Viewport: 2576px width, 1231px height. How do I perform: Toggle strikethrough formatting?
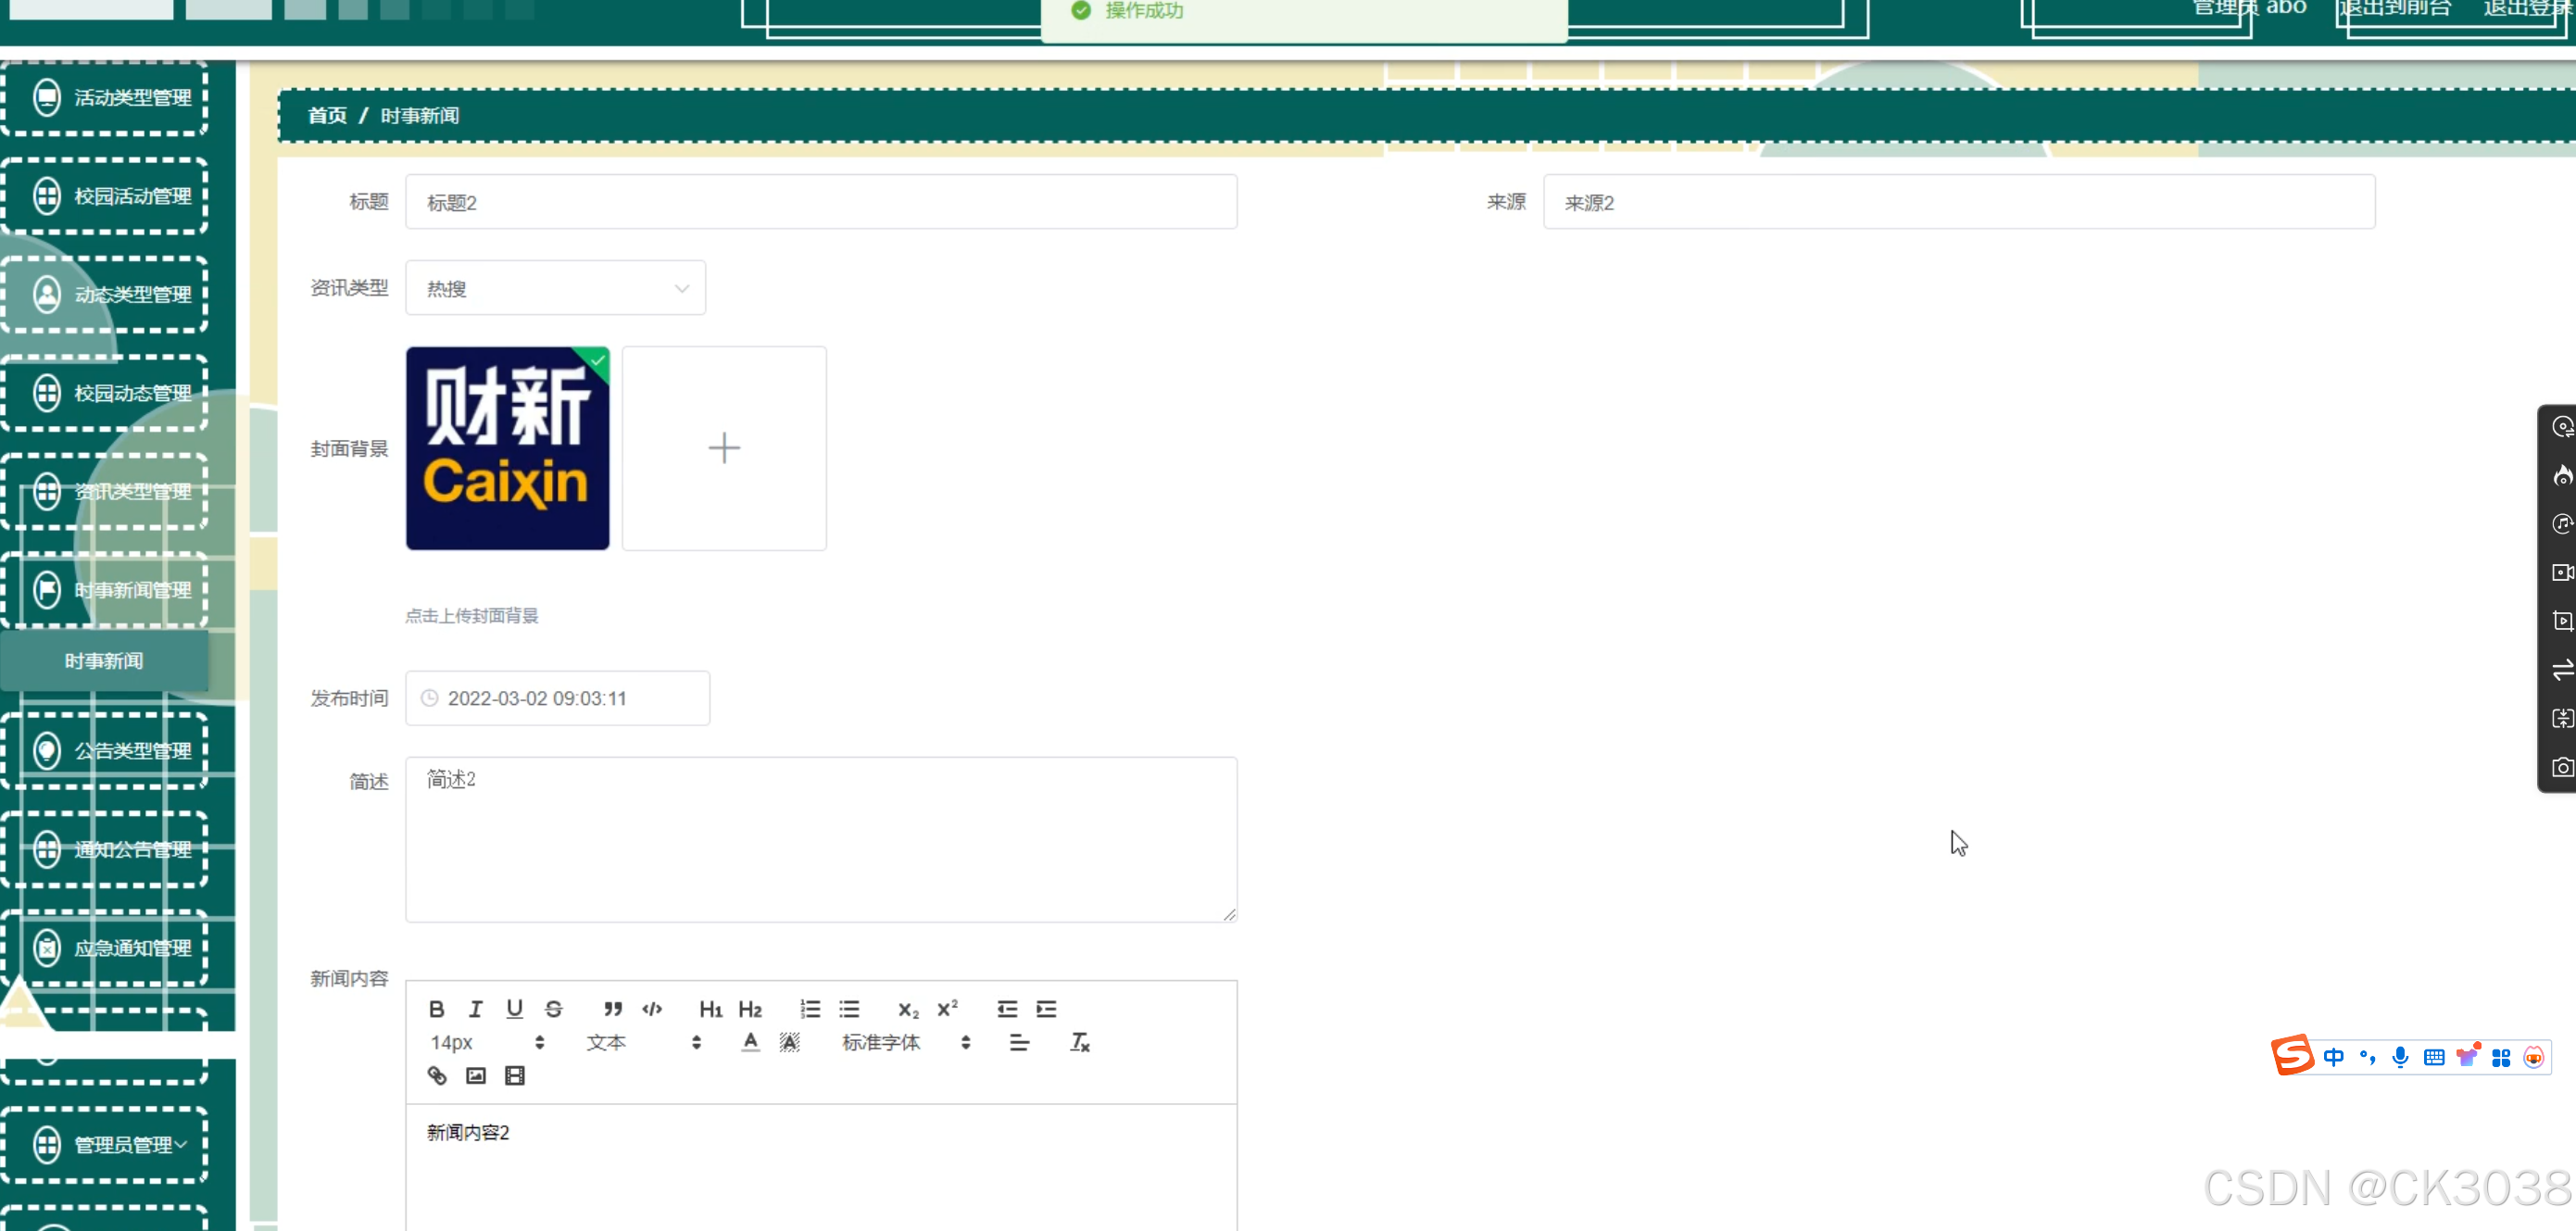pos(553,1008)
